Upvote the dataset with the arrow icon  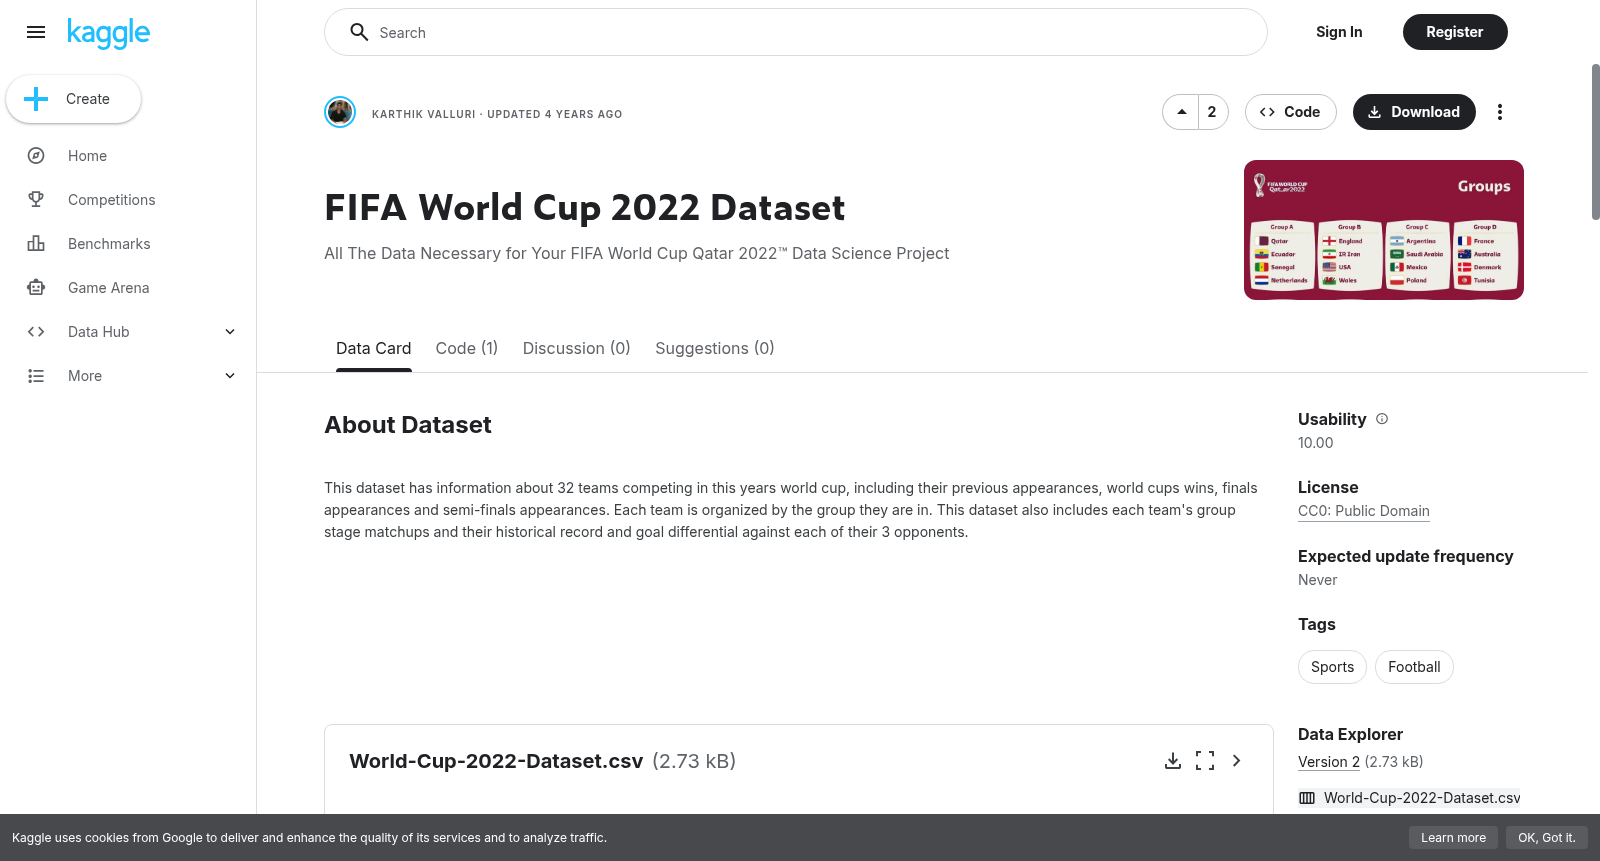pyautogui.click(x=1181, y=112)
